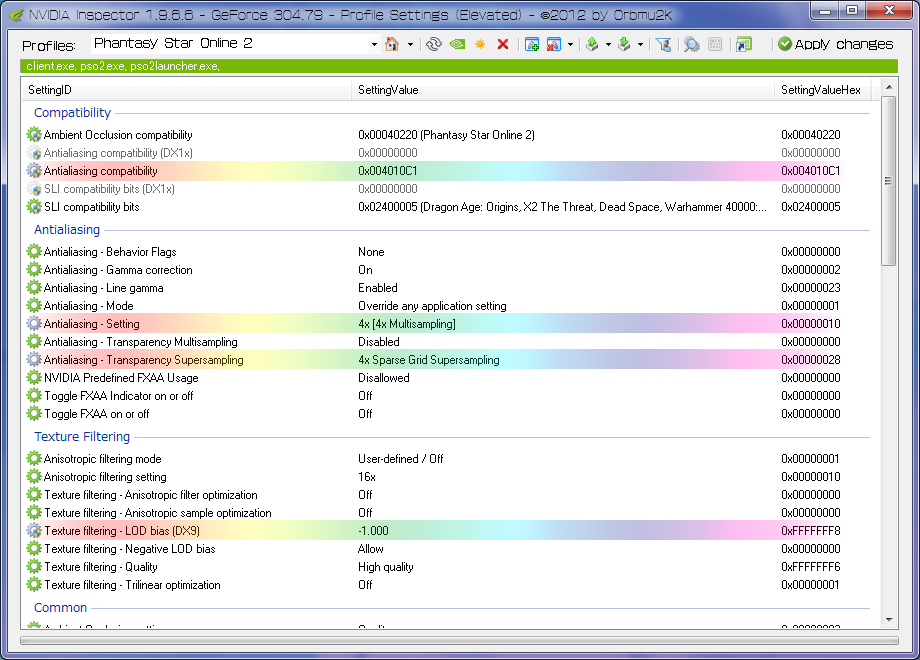Open the dropdown arrow next to the export icon

point(608,44)
